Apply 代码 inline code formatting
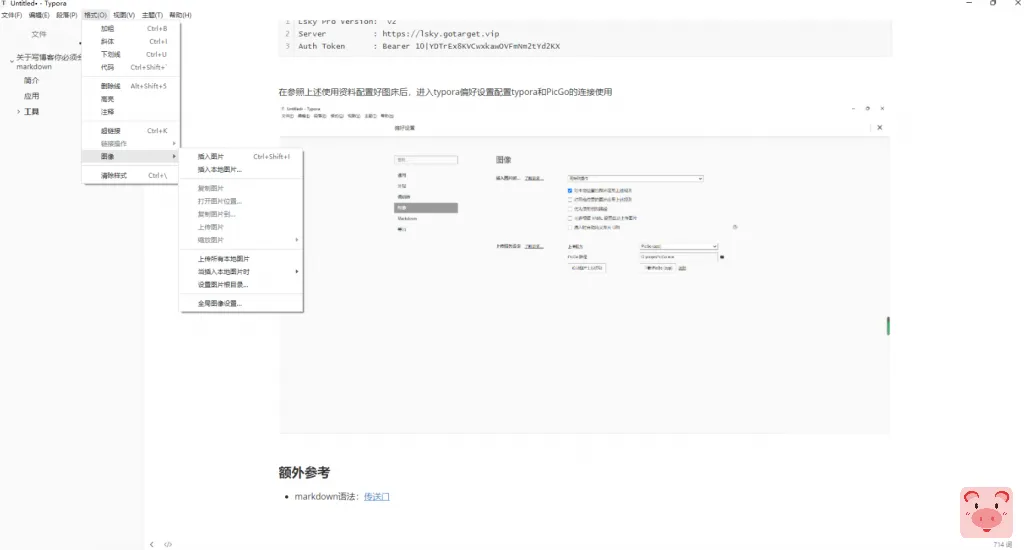Image resolution: width=1024 pixels, height=550 pixels. [131, 67]
